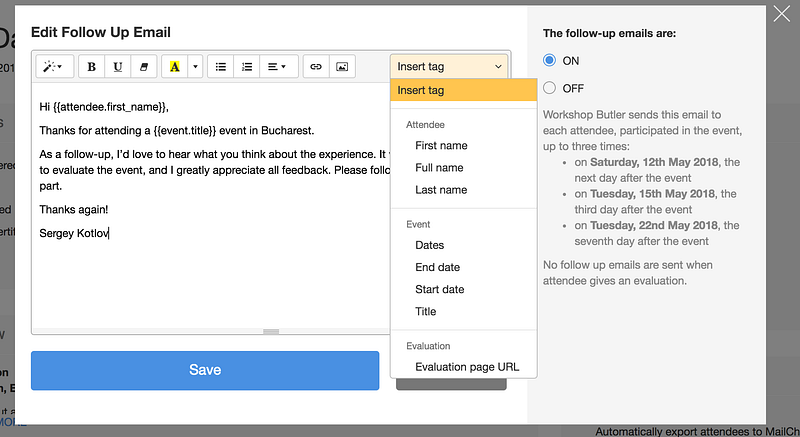800x437 pixels.
Task: Click the insert link icon
Action: click(x=316, y=67)
